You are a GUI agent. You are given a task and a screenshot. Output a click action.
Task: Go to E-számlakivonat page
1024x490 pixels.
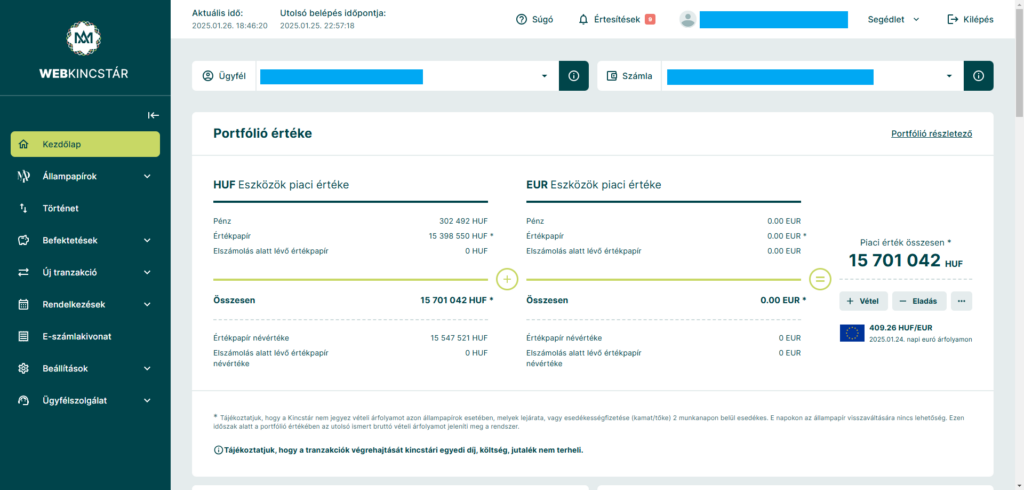(x=76, y=336)
